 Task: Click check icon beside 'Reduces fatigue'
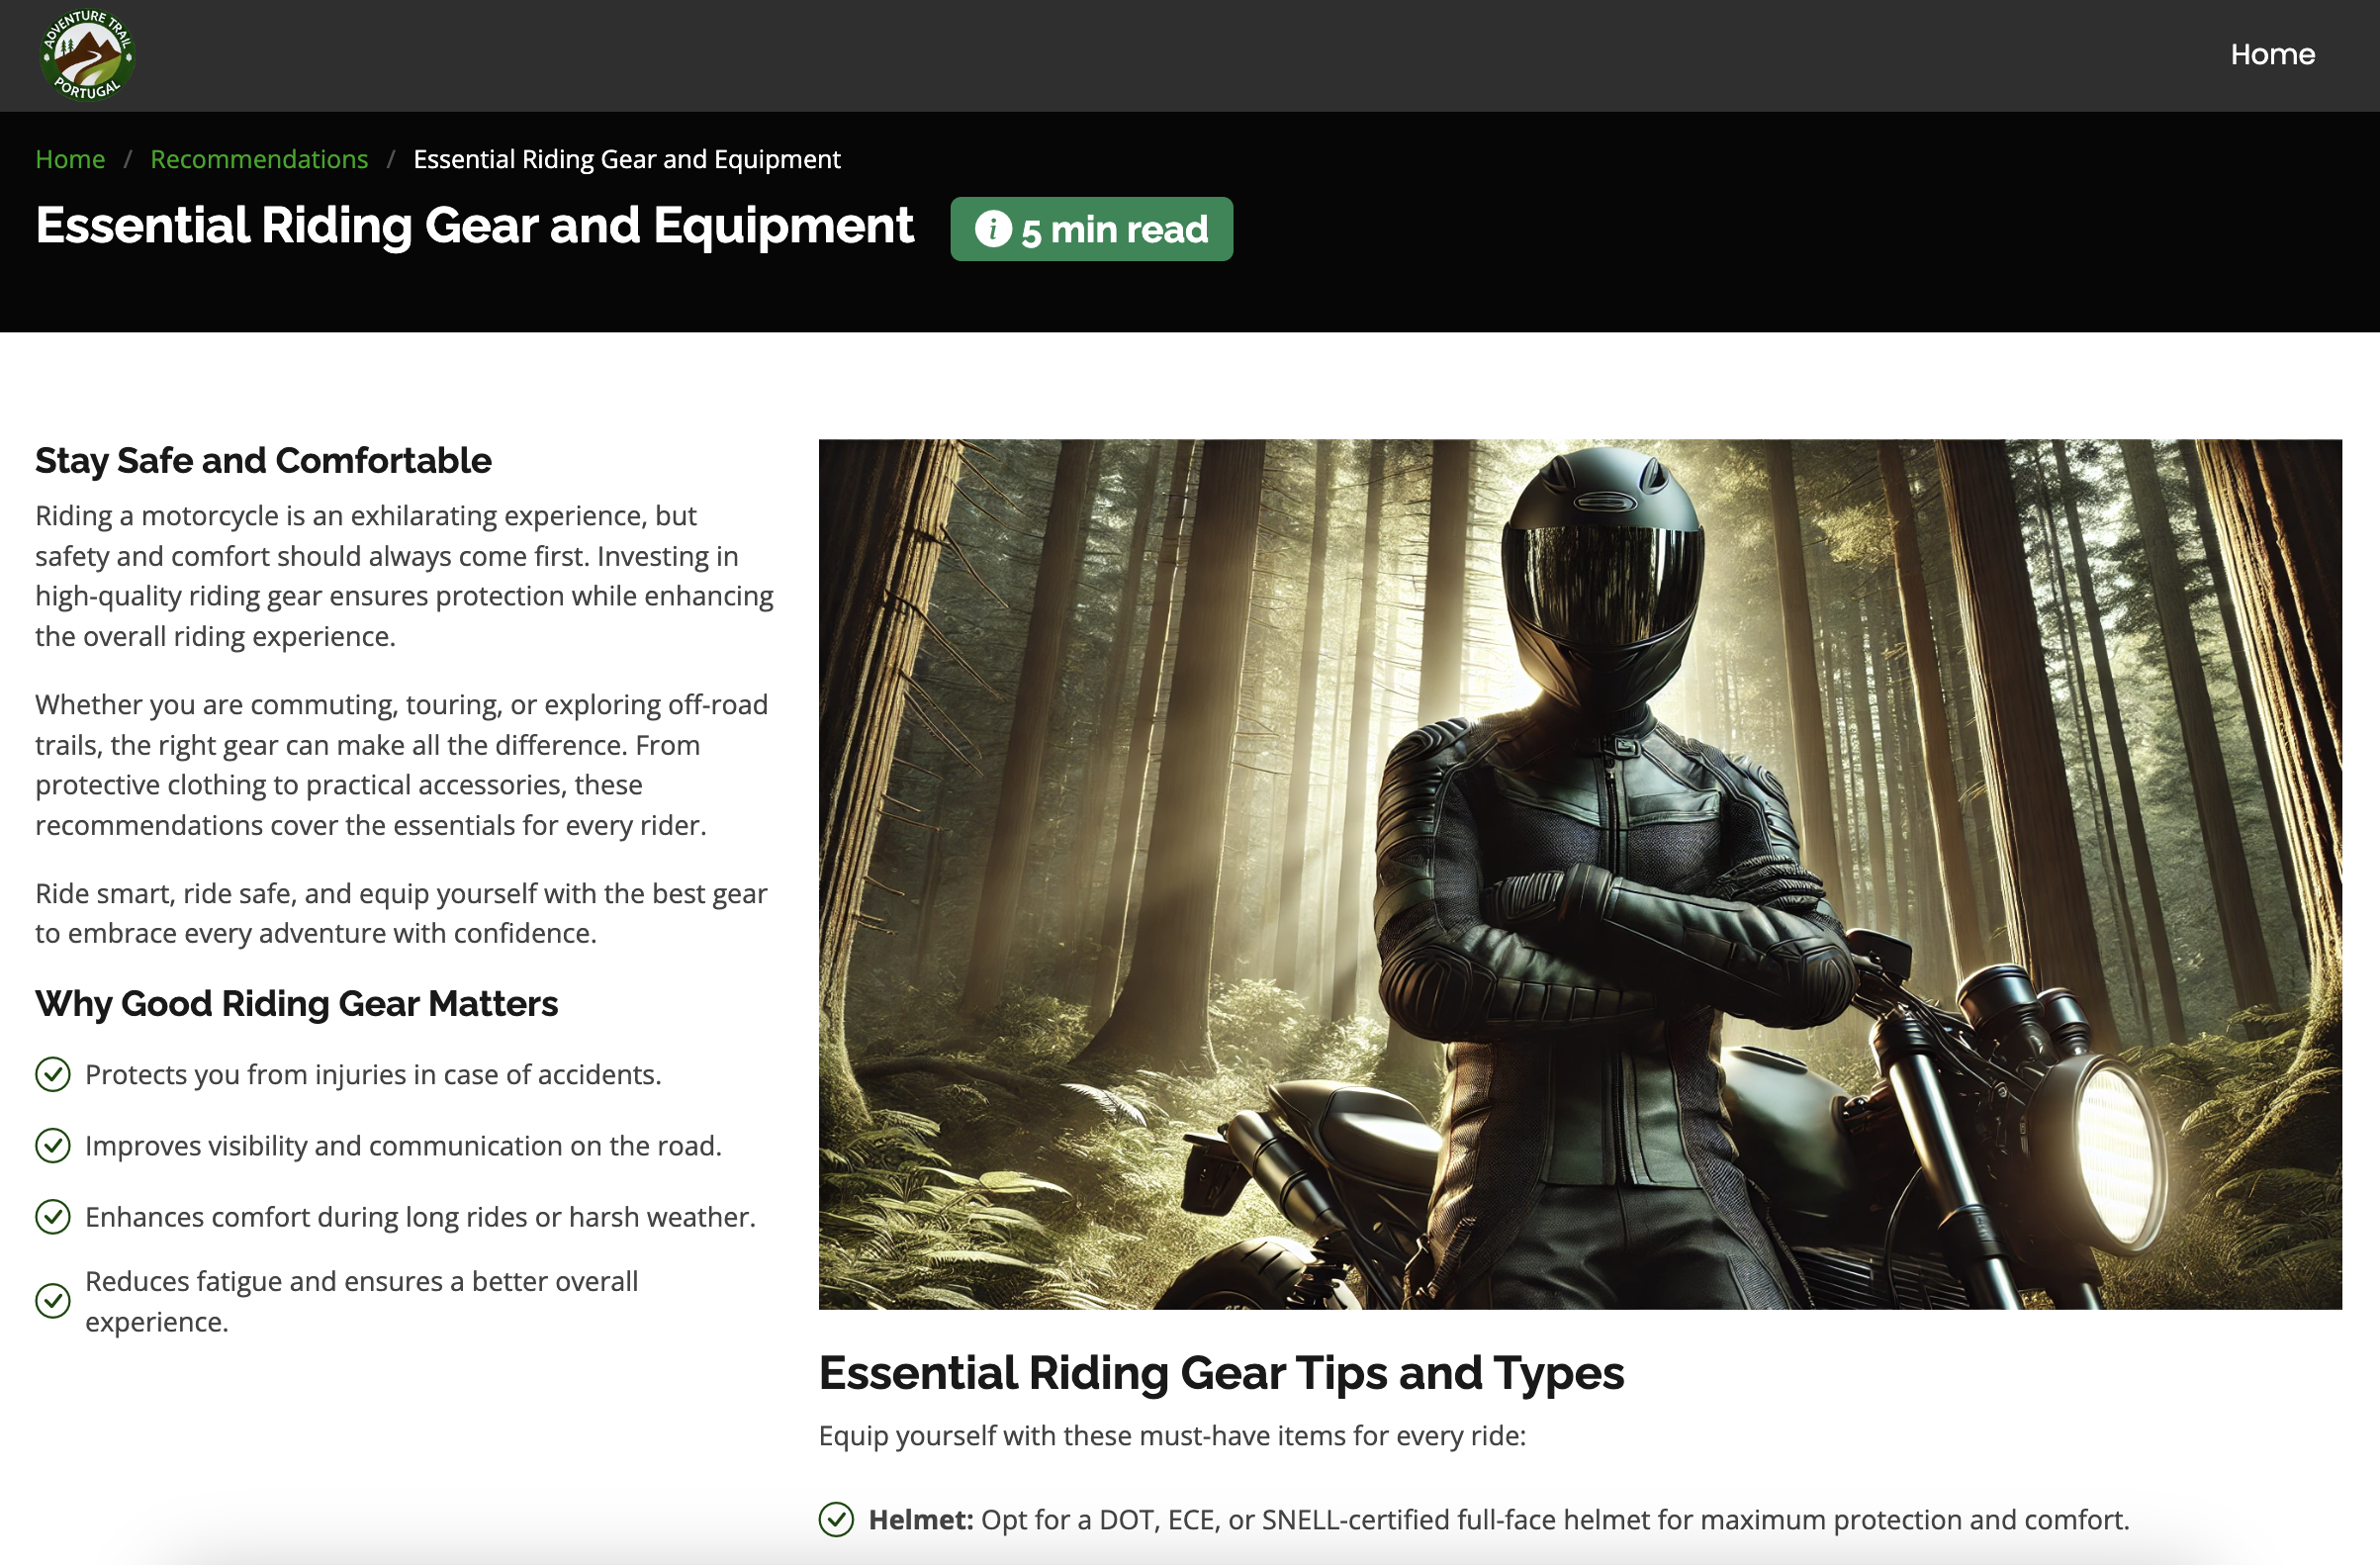click(x=53, y=1300)
